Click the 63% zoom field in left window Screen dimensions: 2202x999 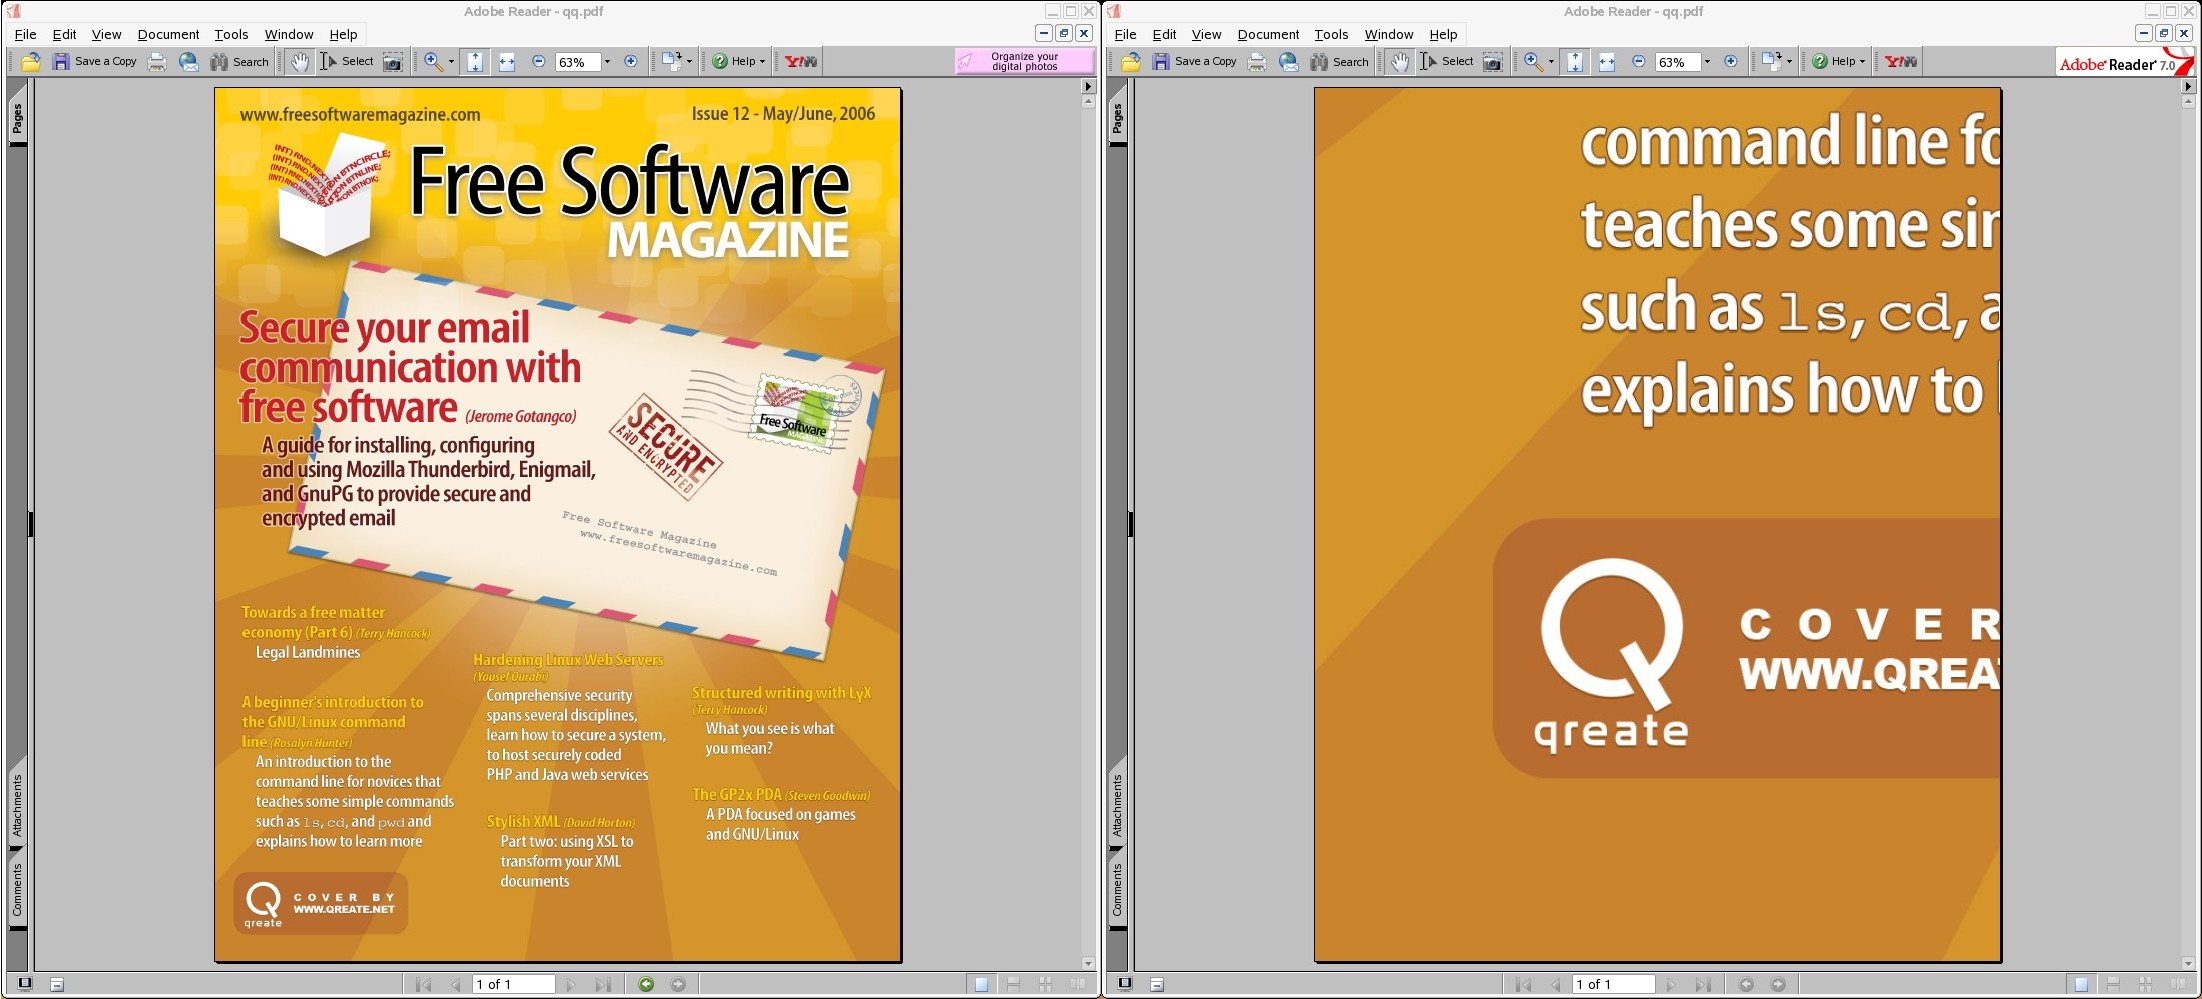pyautogui.click(x=578, y=62)
